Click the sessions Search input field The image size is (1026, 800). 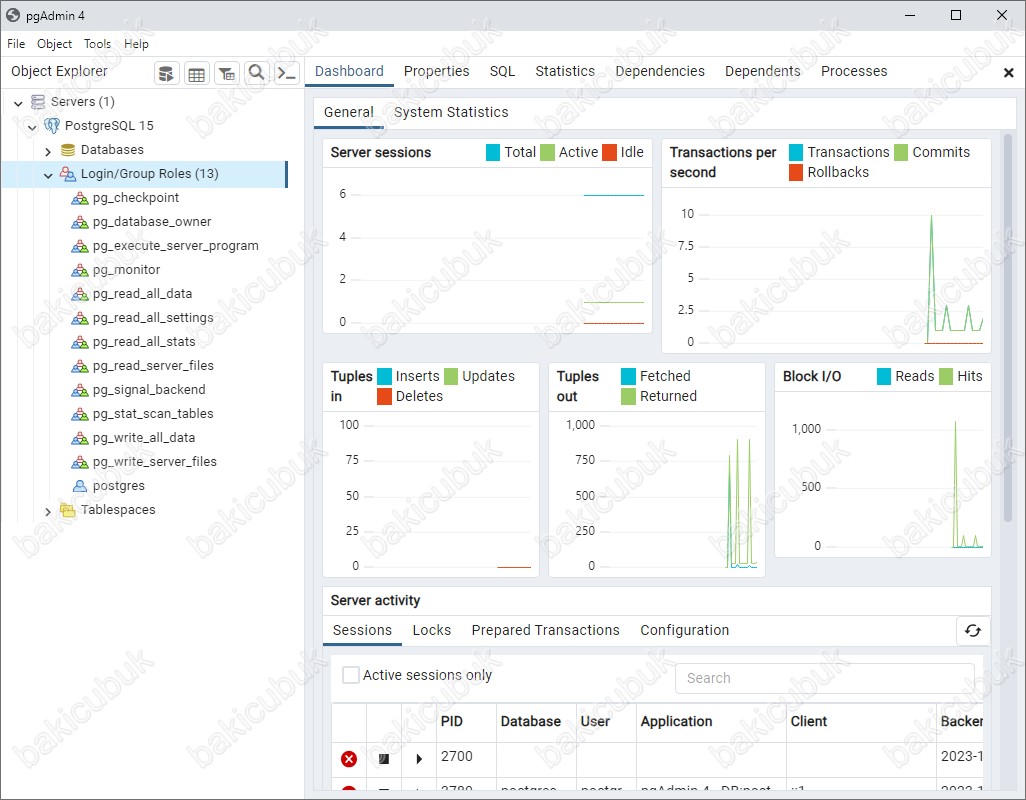(x=824, y=678)
